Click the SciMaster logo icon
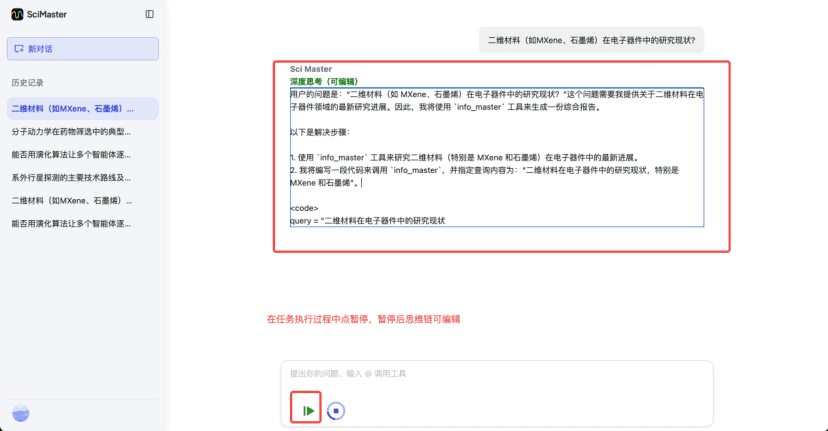 pos(17,14)
